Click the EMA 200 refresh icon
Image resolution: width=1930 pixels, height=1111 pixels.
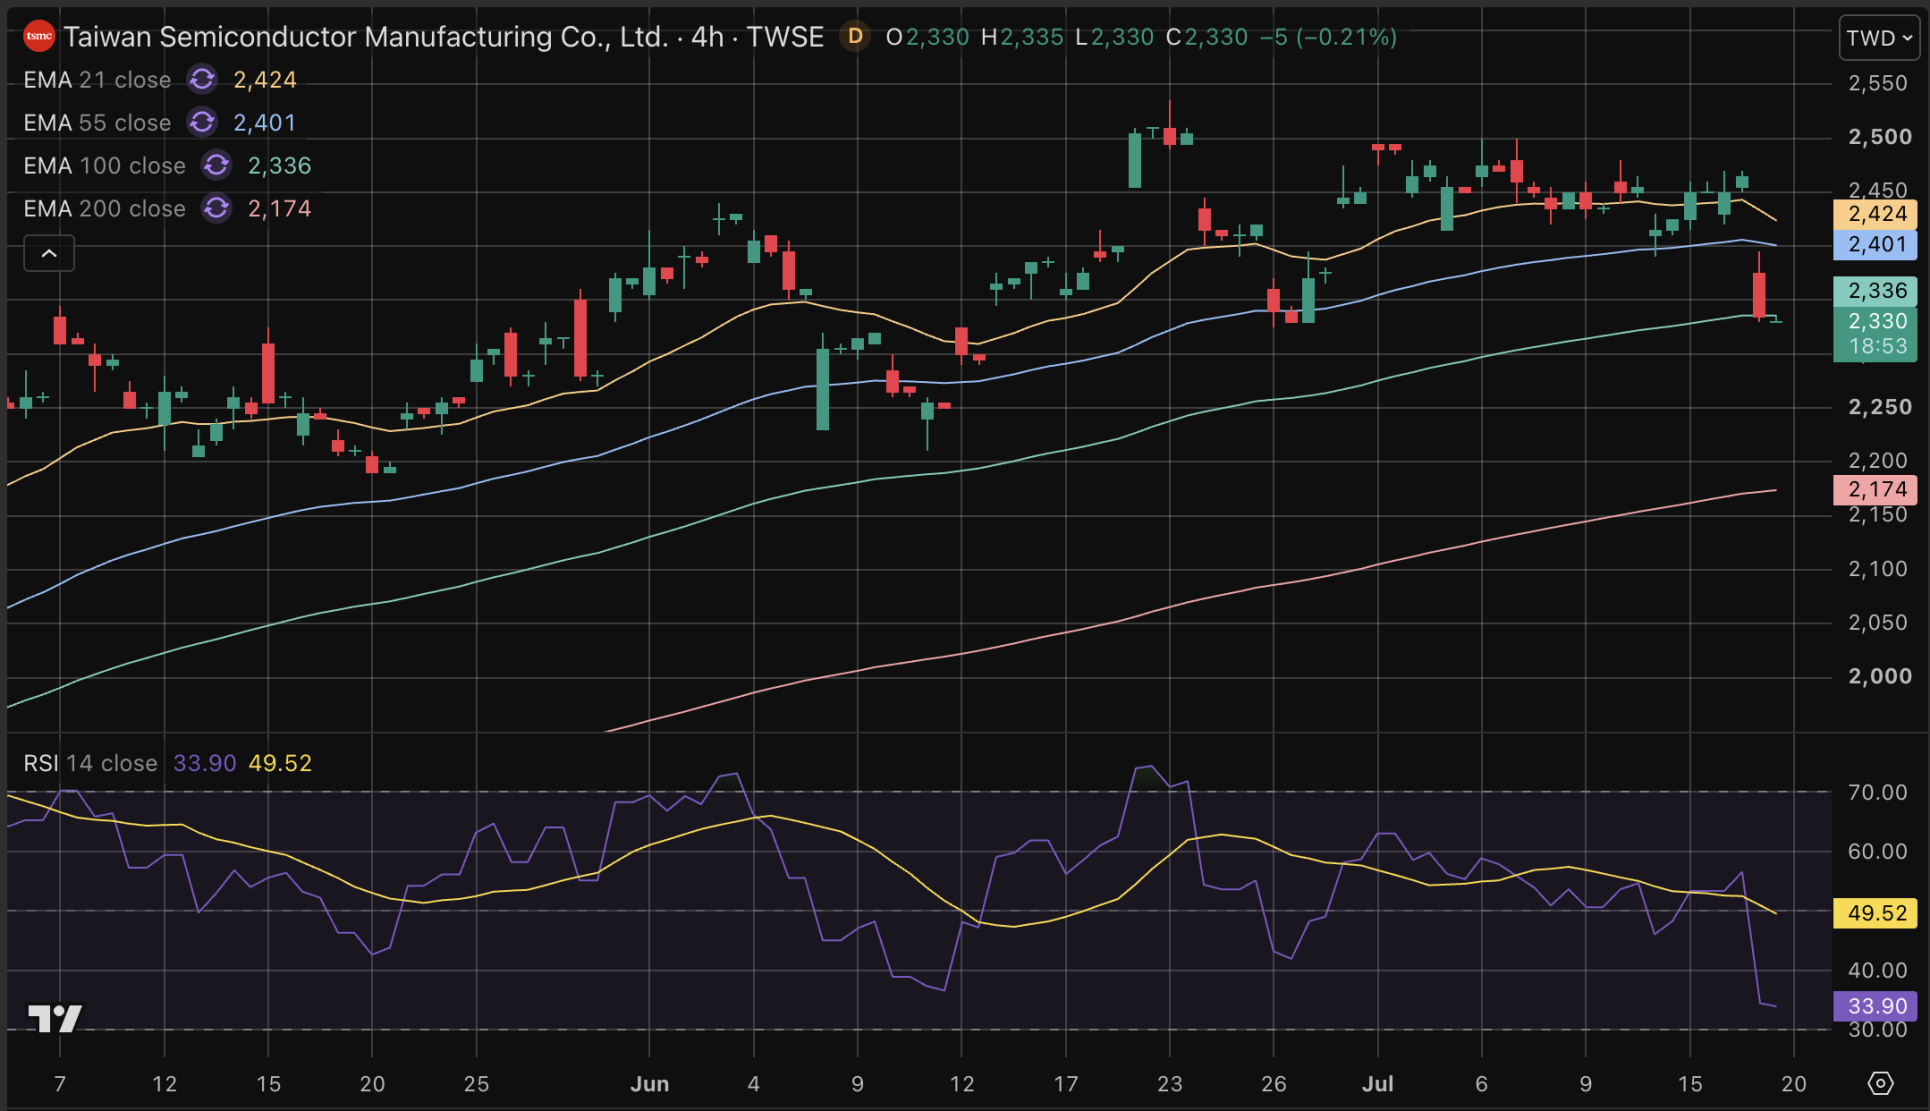(216, 209)
